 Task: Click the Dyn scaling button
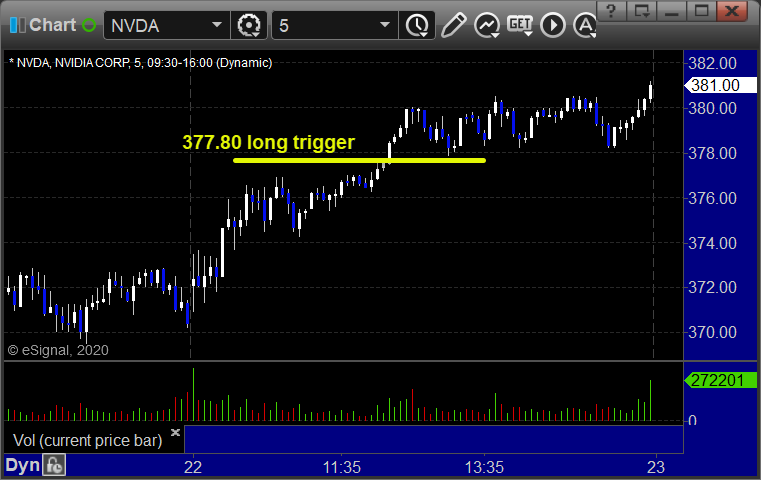[22, 465]
